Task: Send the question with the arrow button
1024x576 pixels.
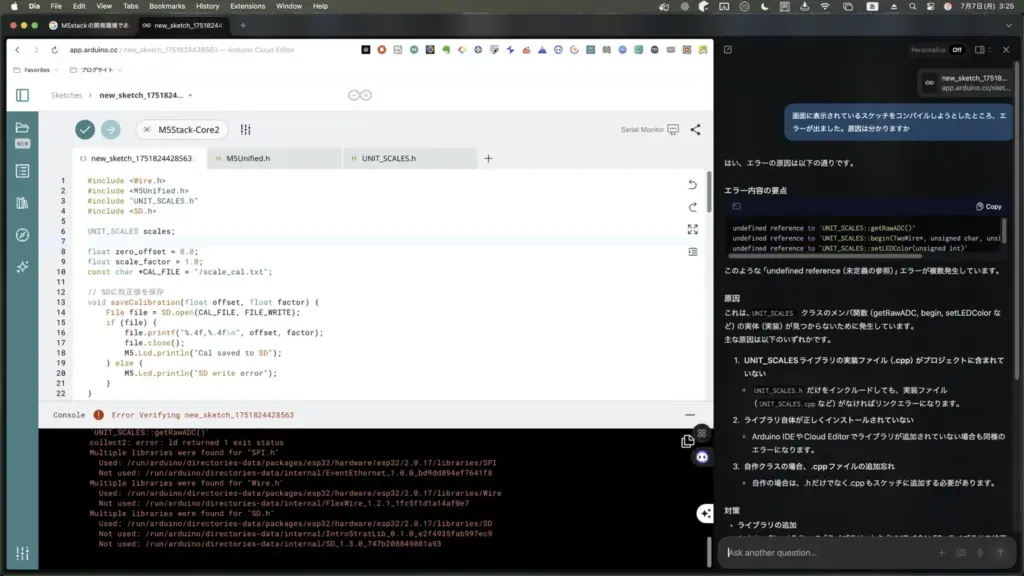Action: coord(1000,552)
